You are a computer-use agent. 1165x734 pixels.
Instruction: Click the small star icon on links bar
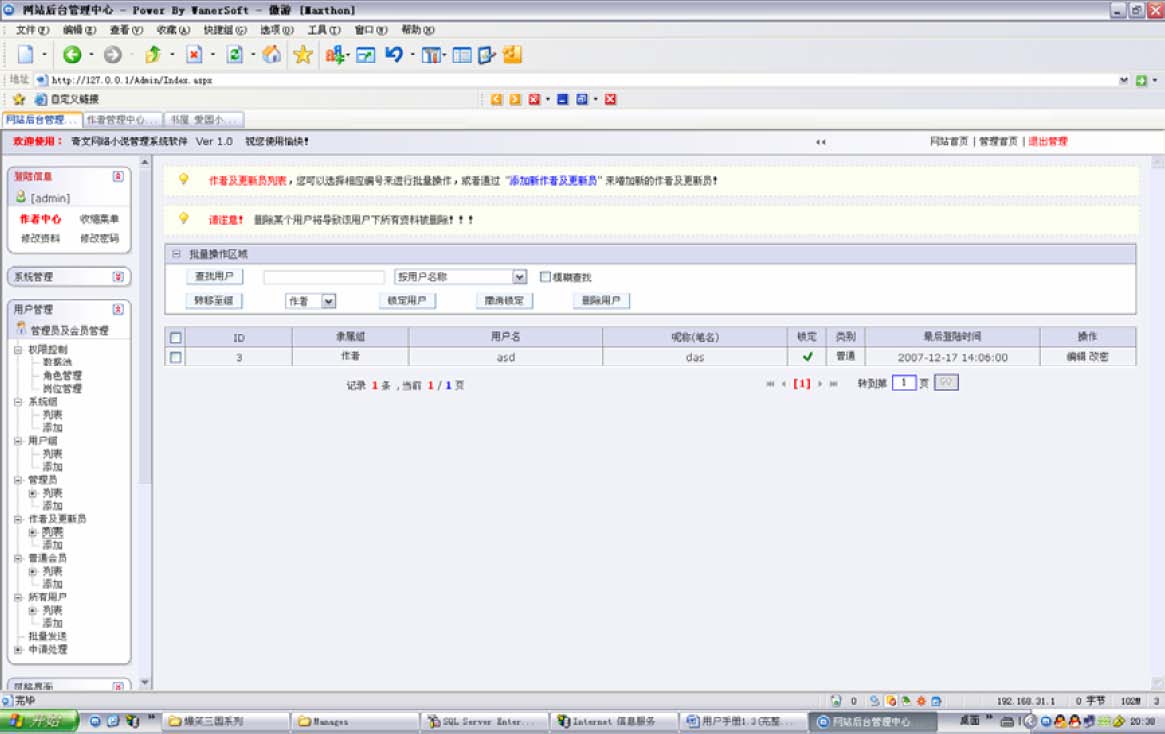coord(19,99)
